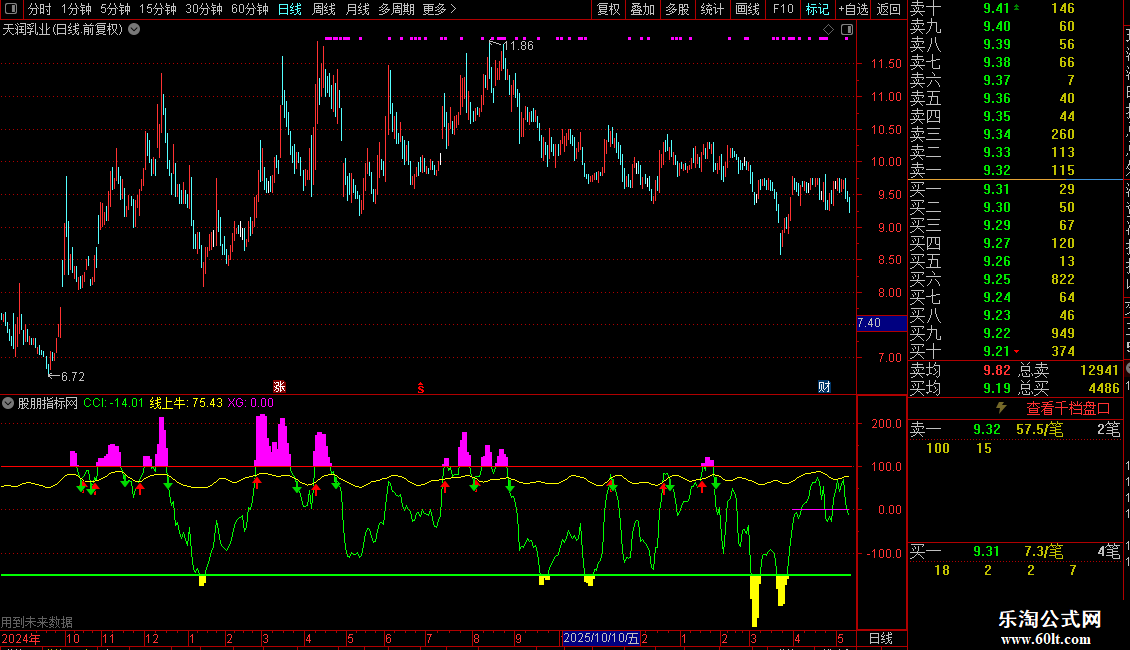Switch to 60分钟 chart period
Image resolution: width=1130 pixels, height=650 pixels.
(x=250, y=9)
